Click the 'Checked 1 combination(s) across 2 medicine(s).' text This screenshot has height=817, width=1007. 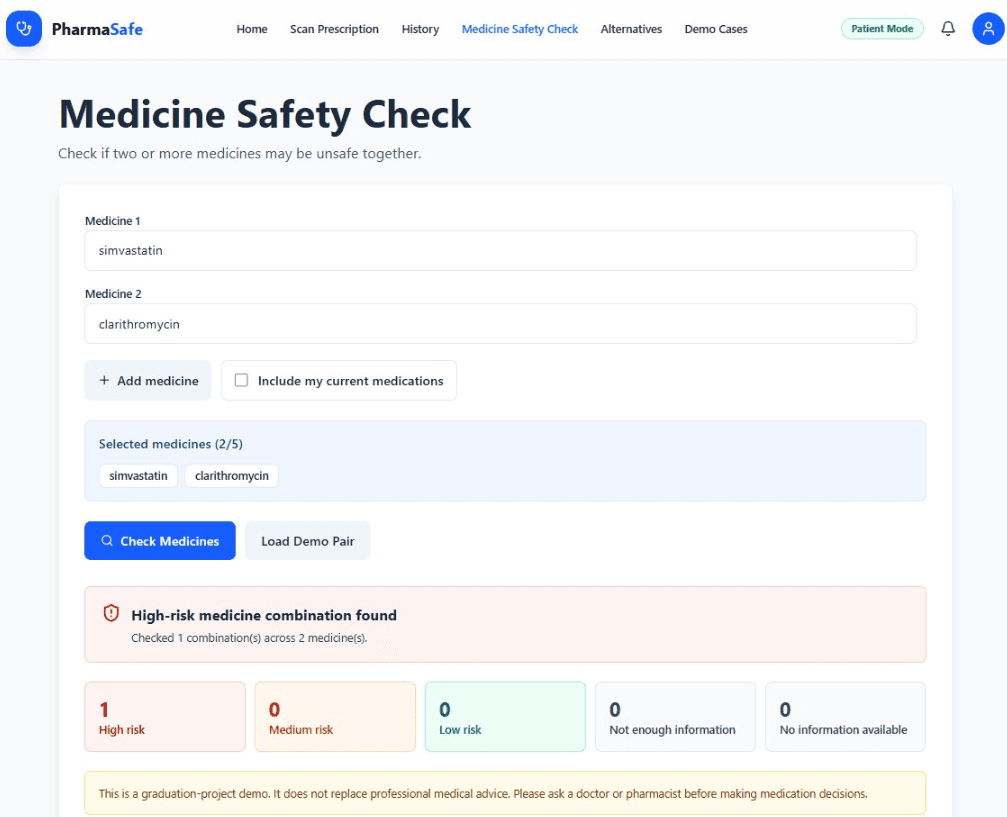249,638
